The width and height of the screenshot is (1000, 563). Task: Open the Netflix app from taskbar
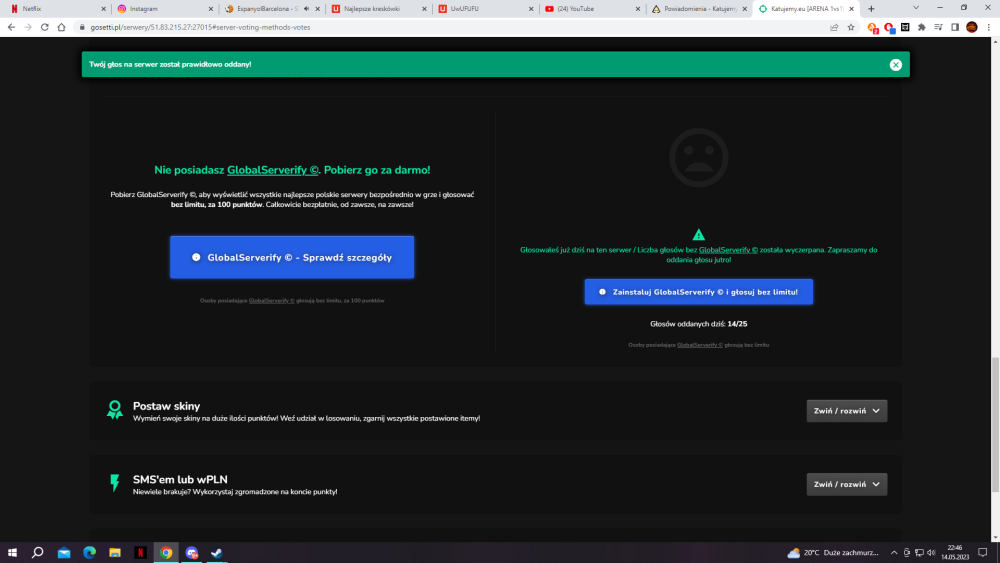pyautogui.click(x=140, y=553)
